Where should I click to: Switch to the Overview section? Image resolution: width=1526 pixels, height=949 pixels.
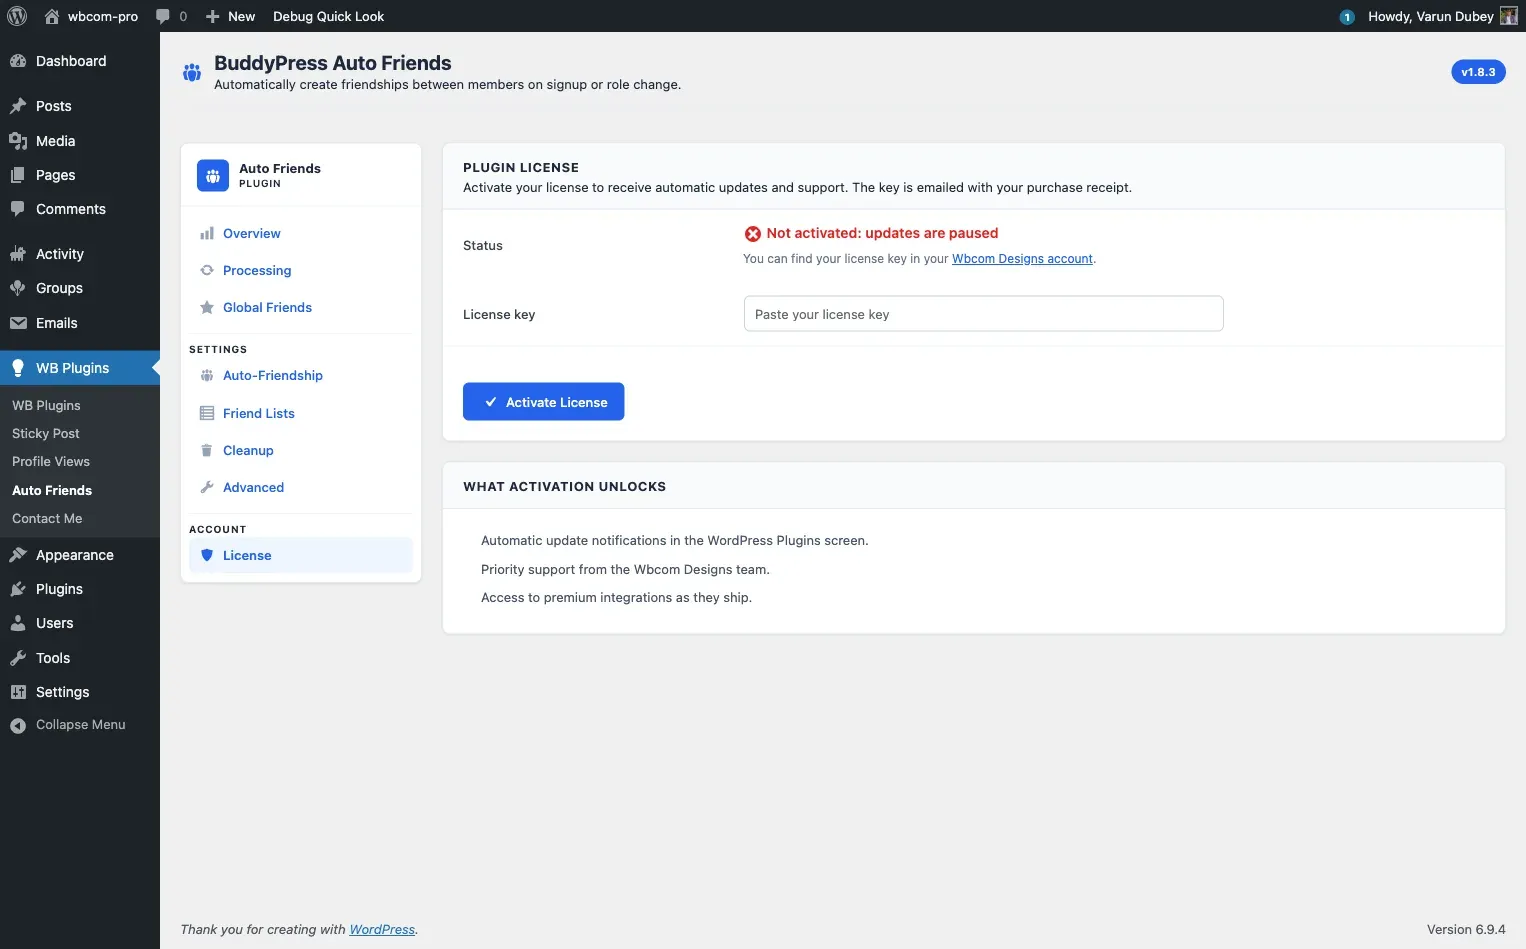pyautogui.click(x=301, y=234)
